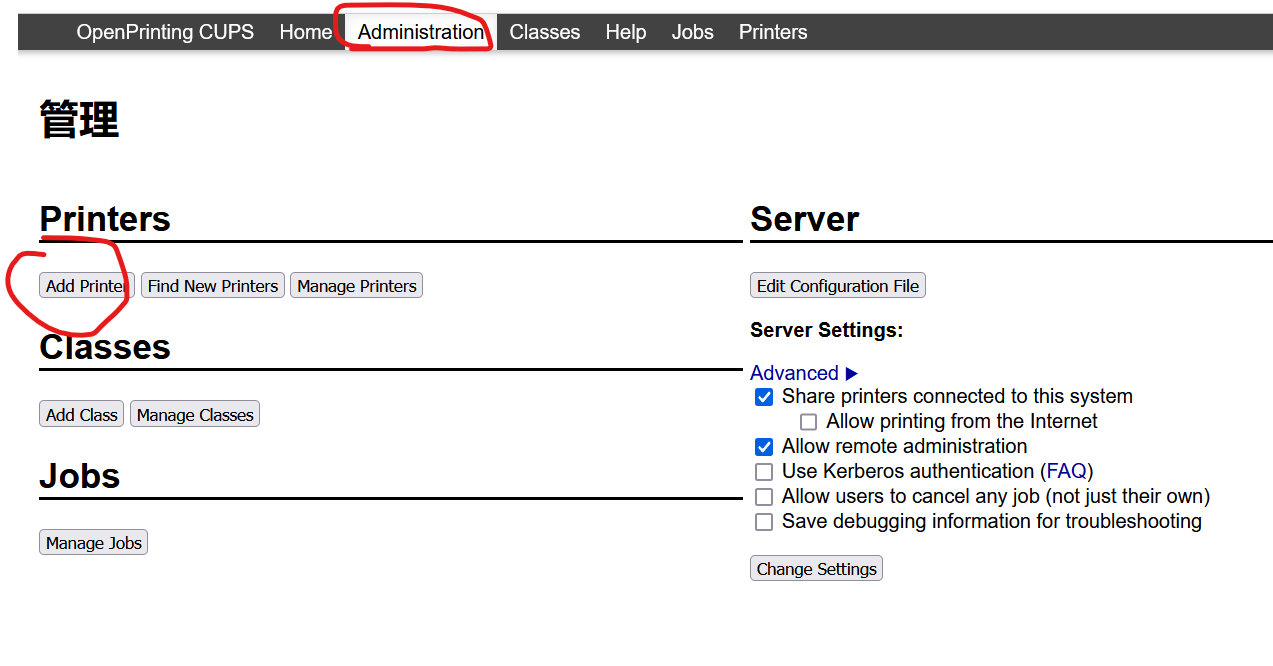The image size is (1273, 666).
Task: Go to the Home page
Action: 305,32
